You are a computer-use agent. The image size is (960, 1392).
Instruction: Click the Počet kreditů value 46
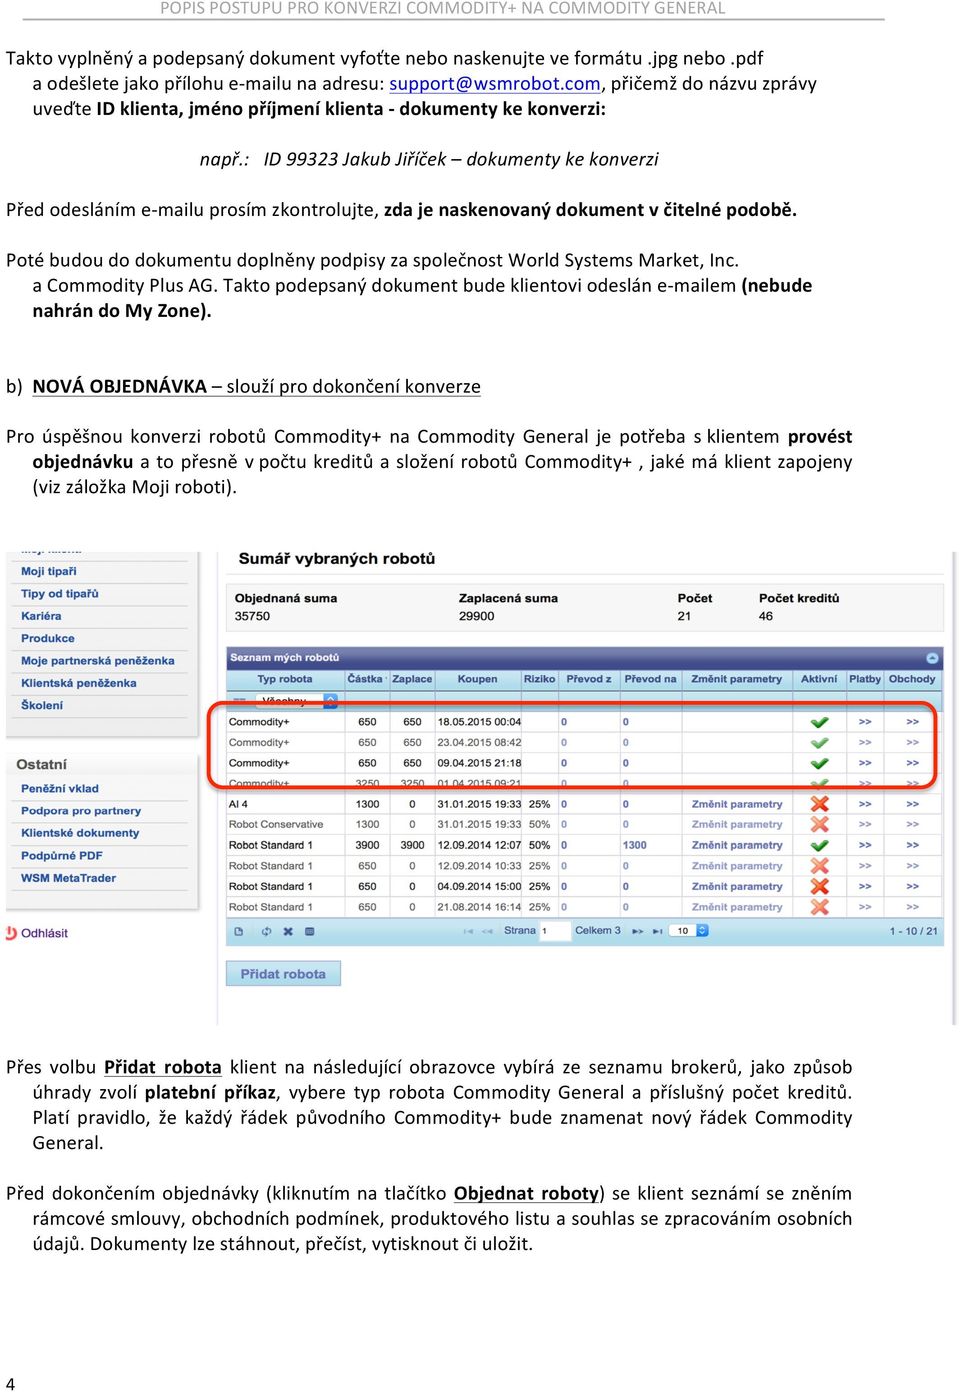[766, 616]
